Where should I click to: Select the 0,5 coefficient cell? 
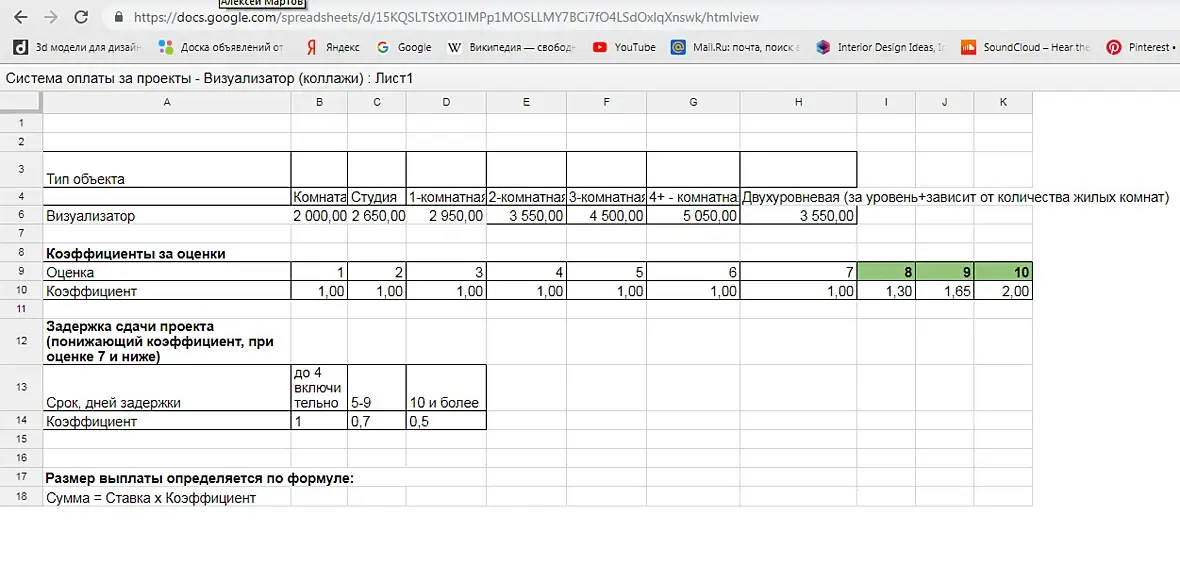click(x=446, y=421)
